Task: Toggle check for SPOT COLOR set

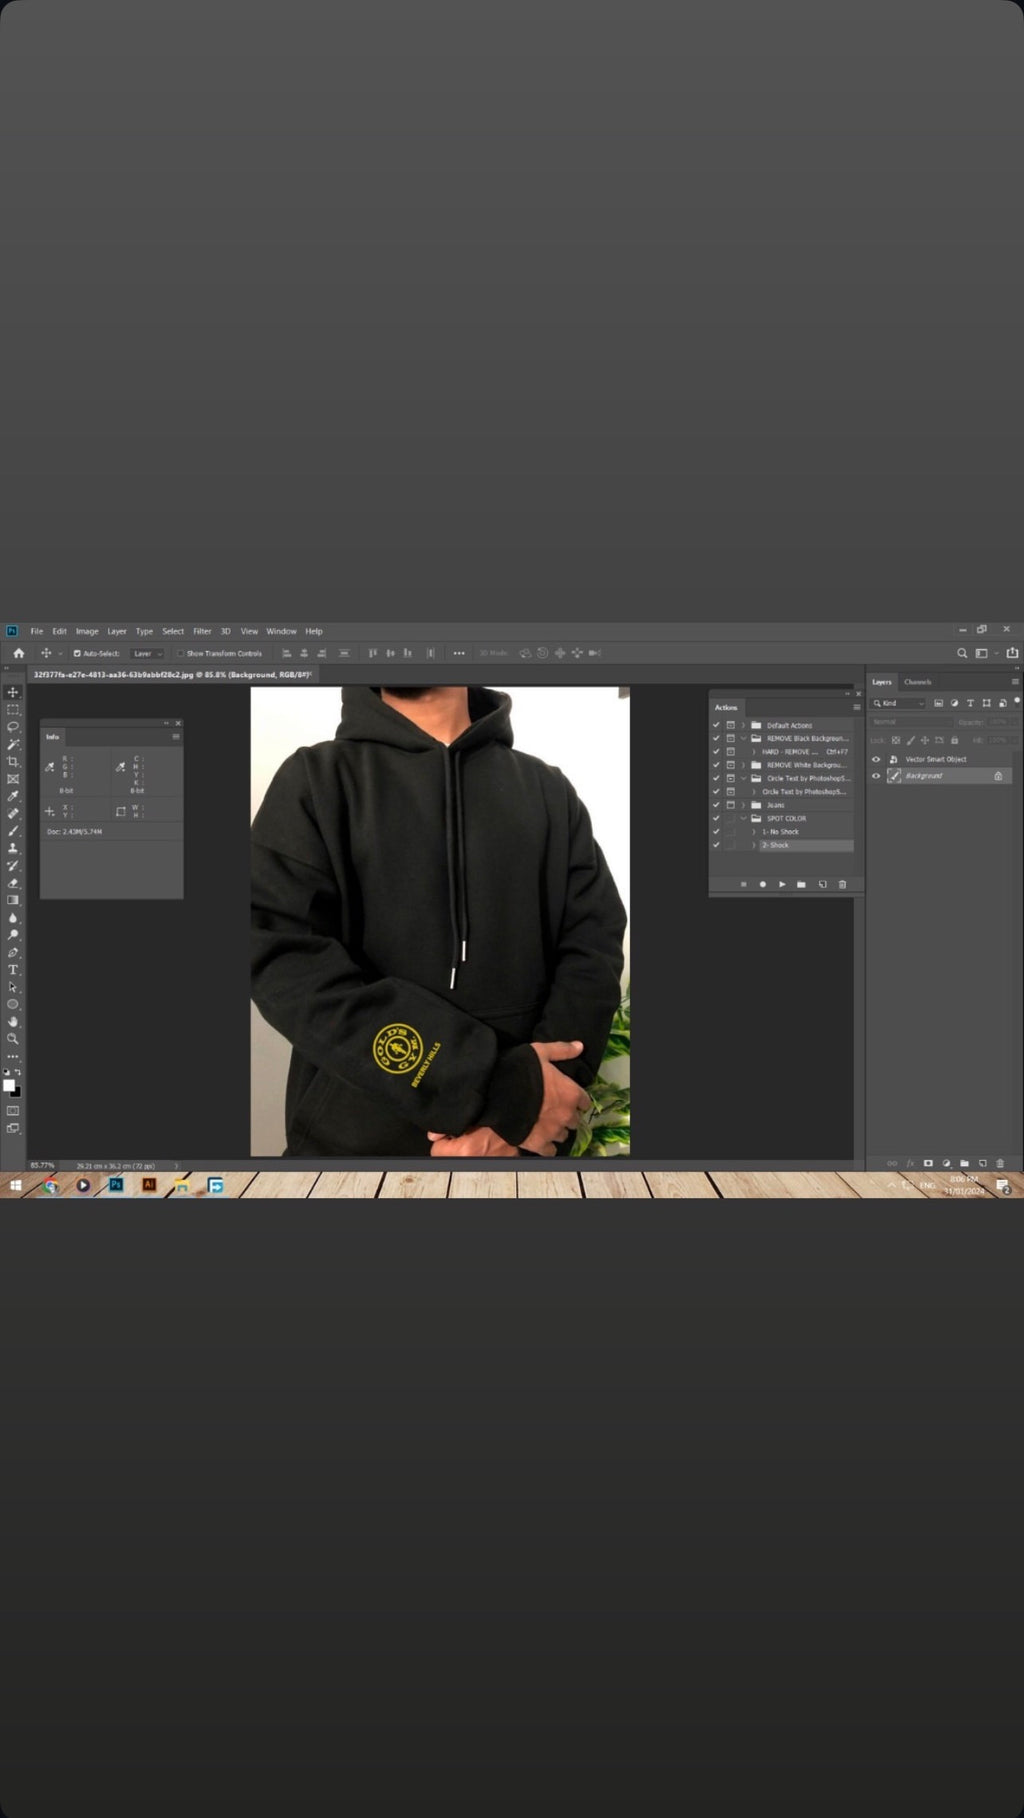Action: [716, 818]
